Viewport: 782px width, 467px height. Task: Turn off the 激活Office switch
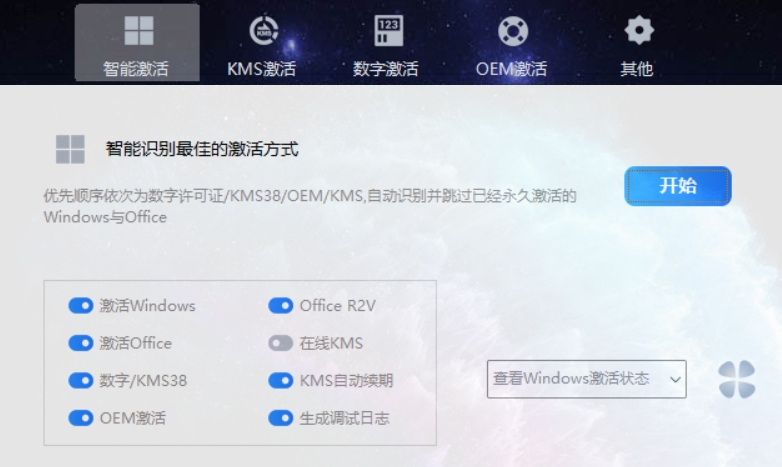click(81, 343)
